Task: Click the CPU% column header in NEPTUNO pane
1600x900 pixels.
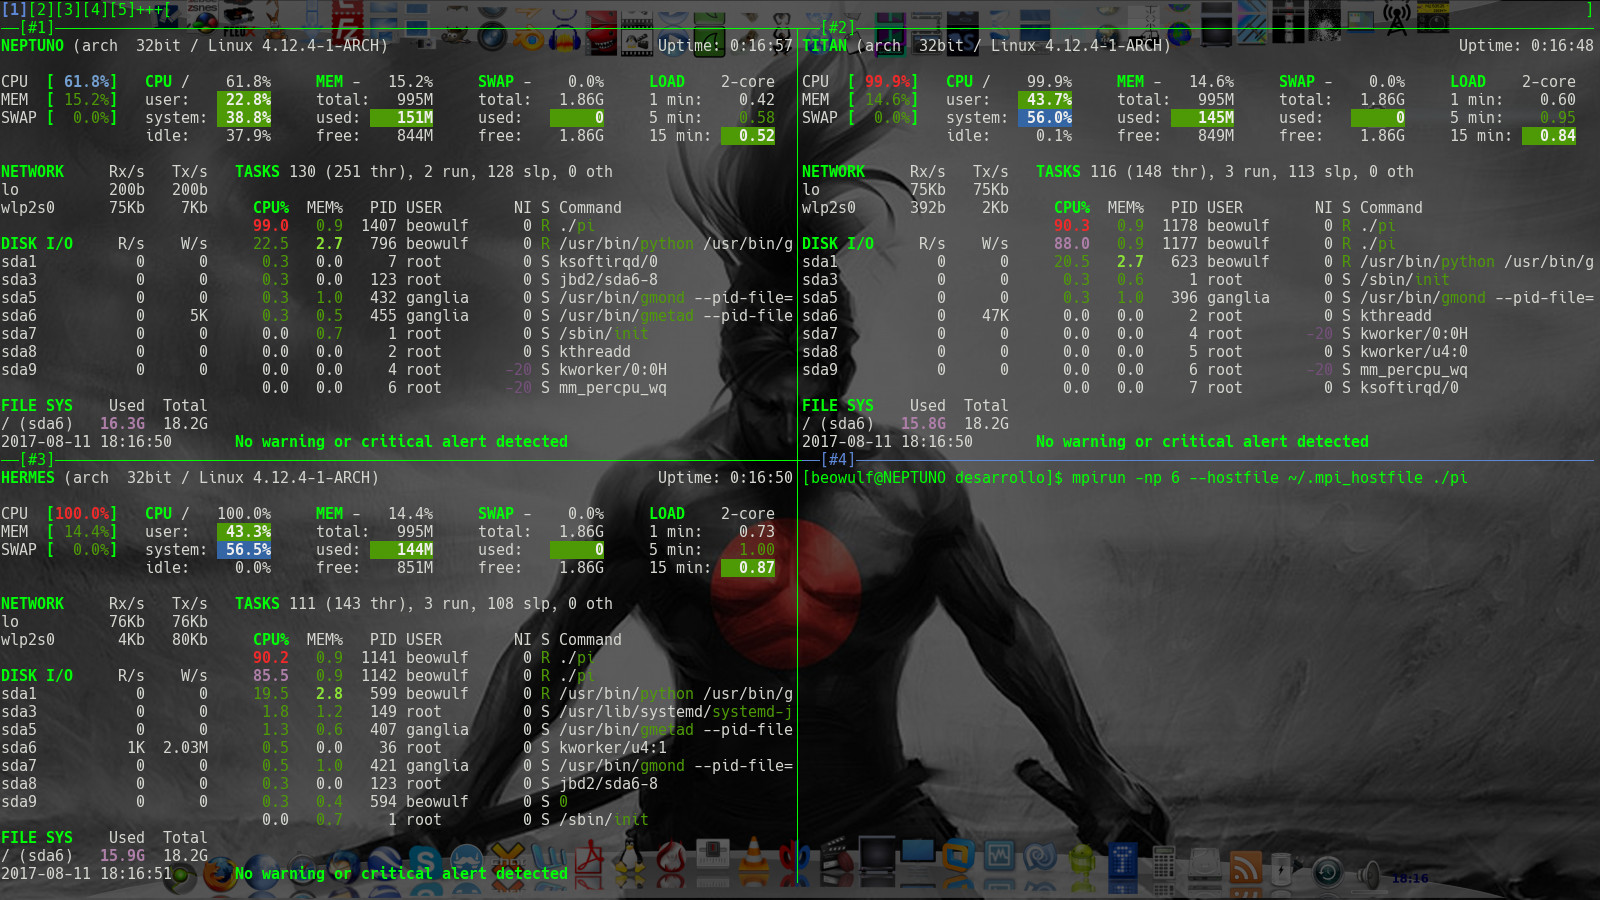Action: [x=271, y=207]
